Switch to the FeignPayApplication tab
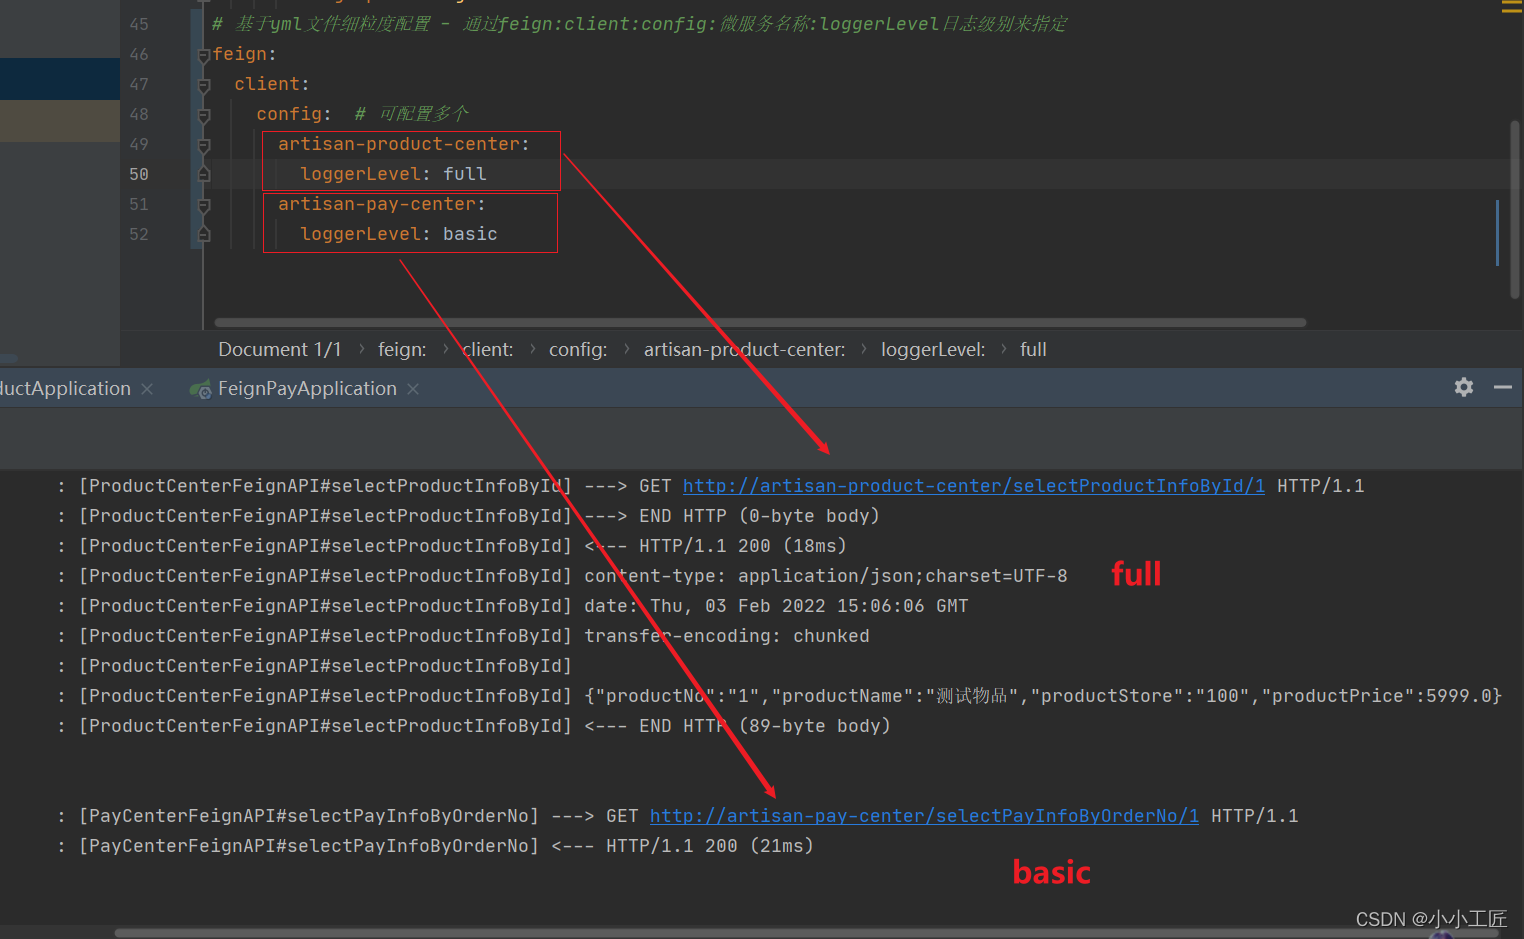1524x939 pixels. (306, 389)
